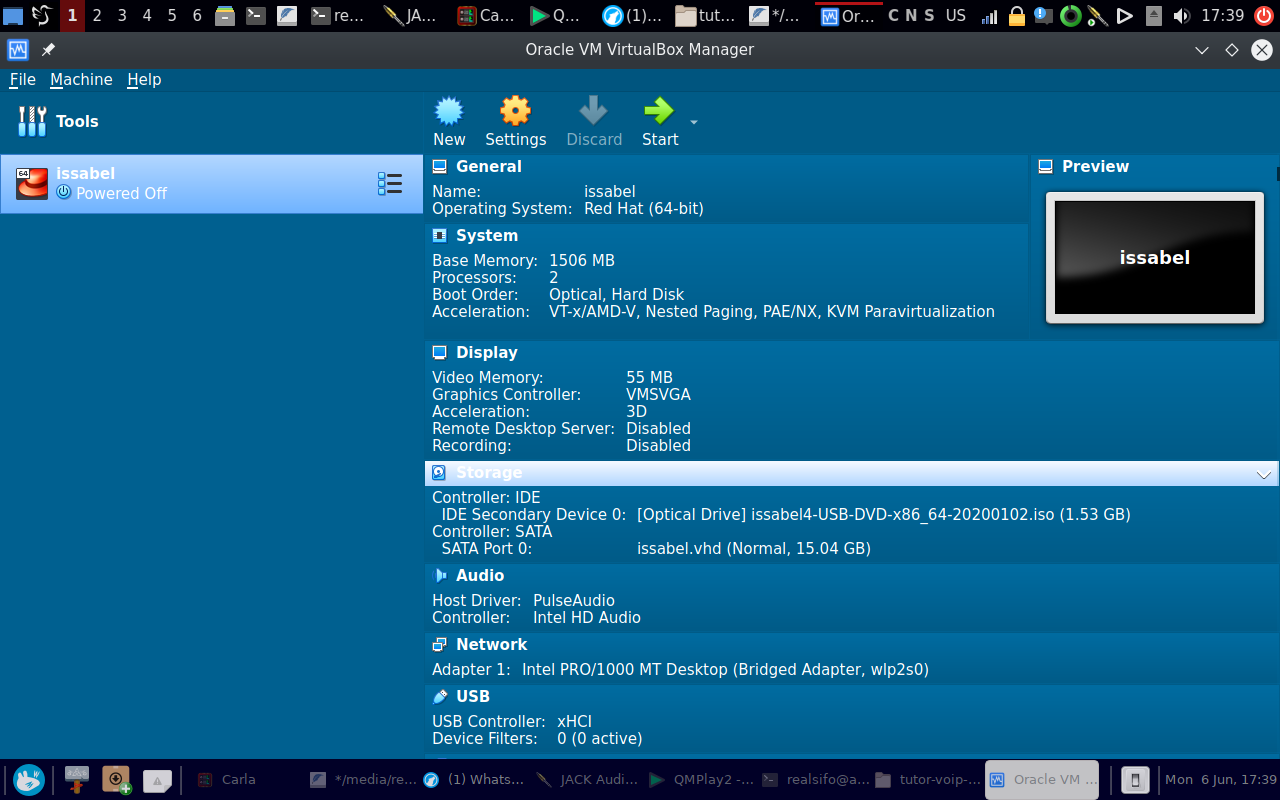Switch to QMPlay2 taskbar item
Image resolution: width=1280 pixels, height=800 pixels.
[700, 780]
